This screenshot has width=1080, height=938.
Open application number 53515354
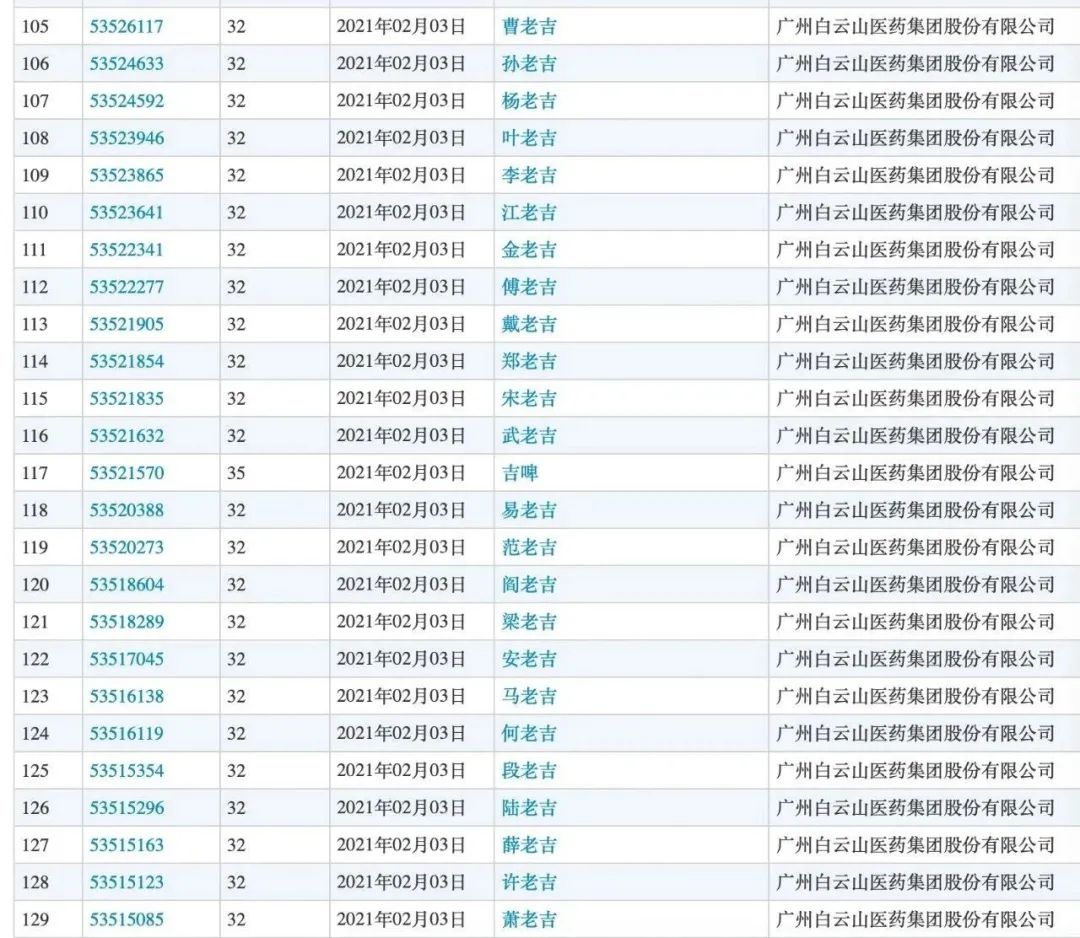click(127, 771)
